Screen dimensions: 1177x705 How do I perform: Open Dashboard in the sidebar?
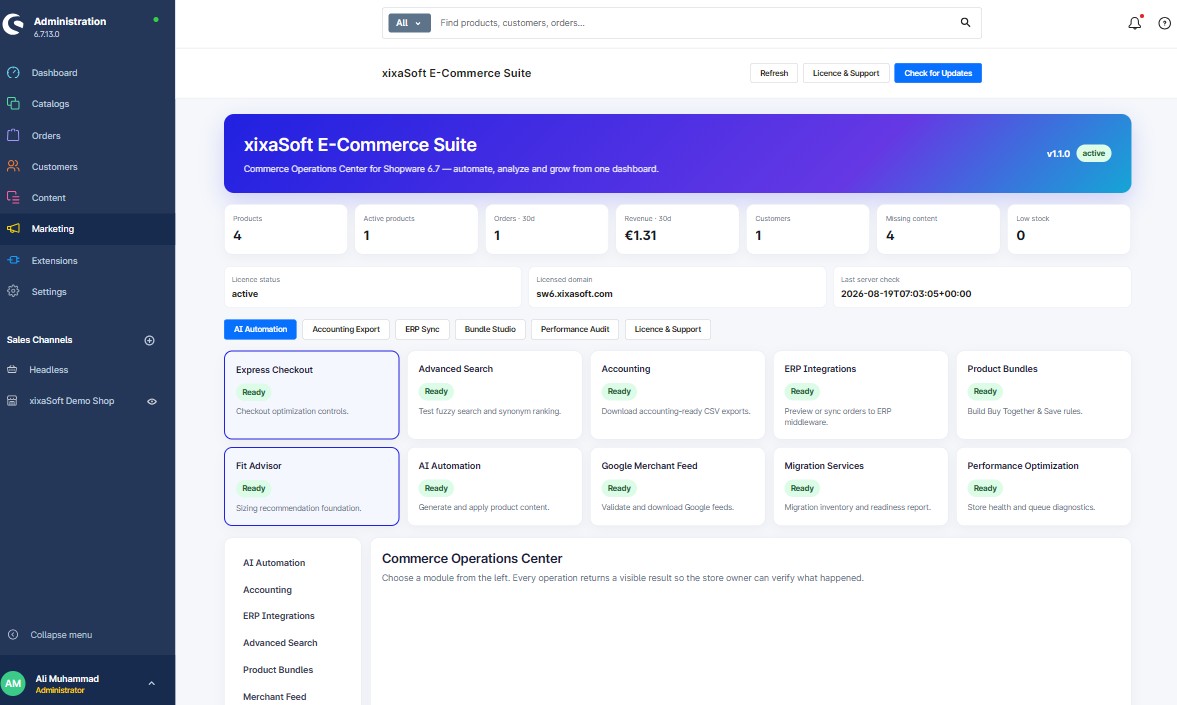point(54,73)
